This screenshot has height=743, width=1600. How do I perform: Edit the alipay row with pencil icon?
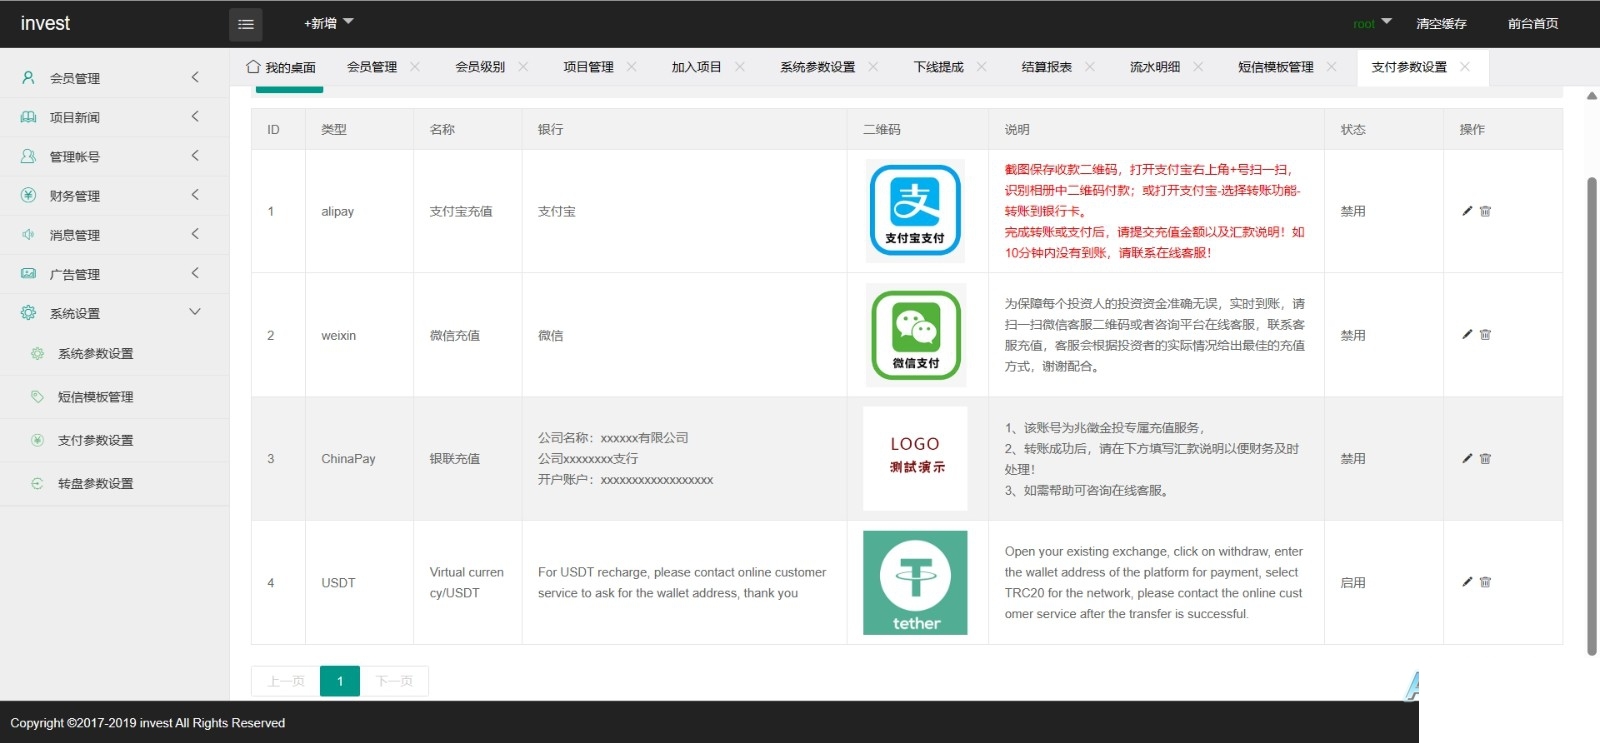[x=1467, y=211]
